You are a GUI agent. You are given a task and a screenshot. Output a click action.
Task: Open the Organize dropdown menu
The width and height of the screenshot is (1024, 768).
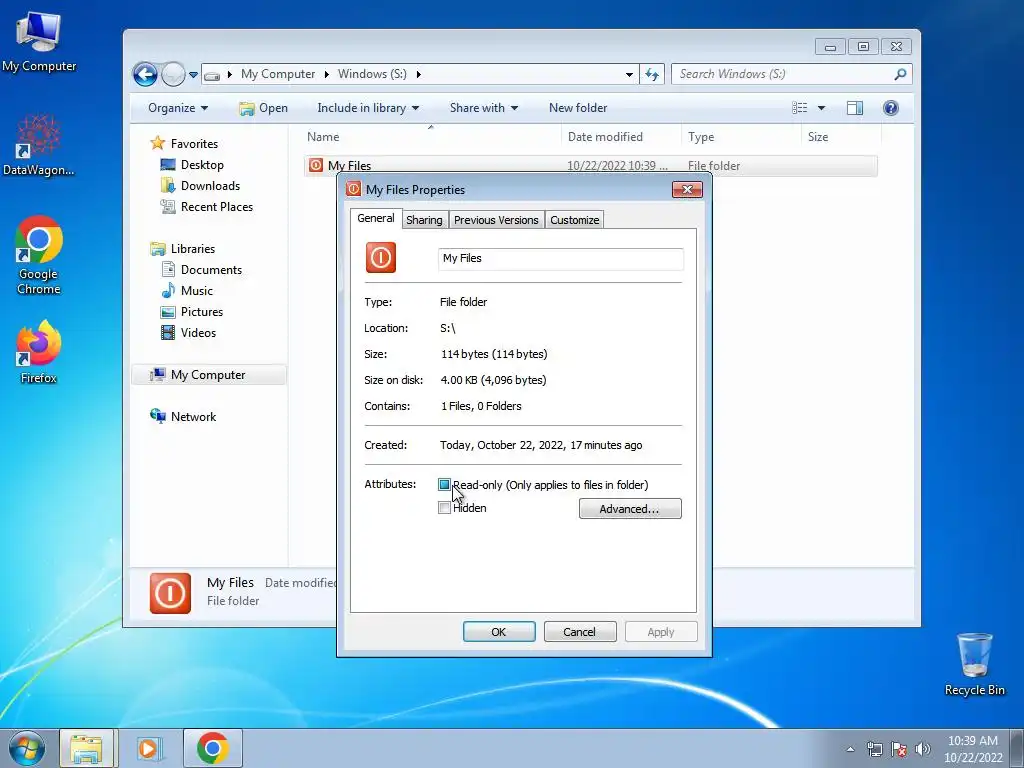tap(178, 108)
